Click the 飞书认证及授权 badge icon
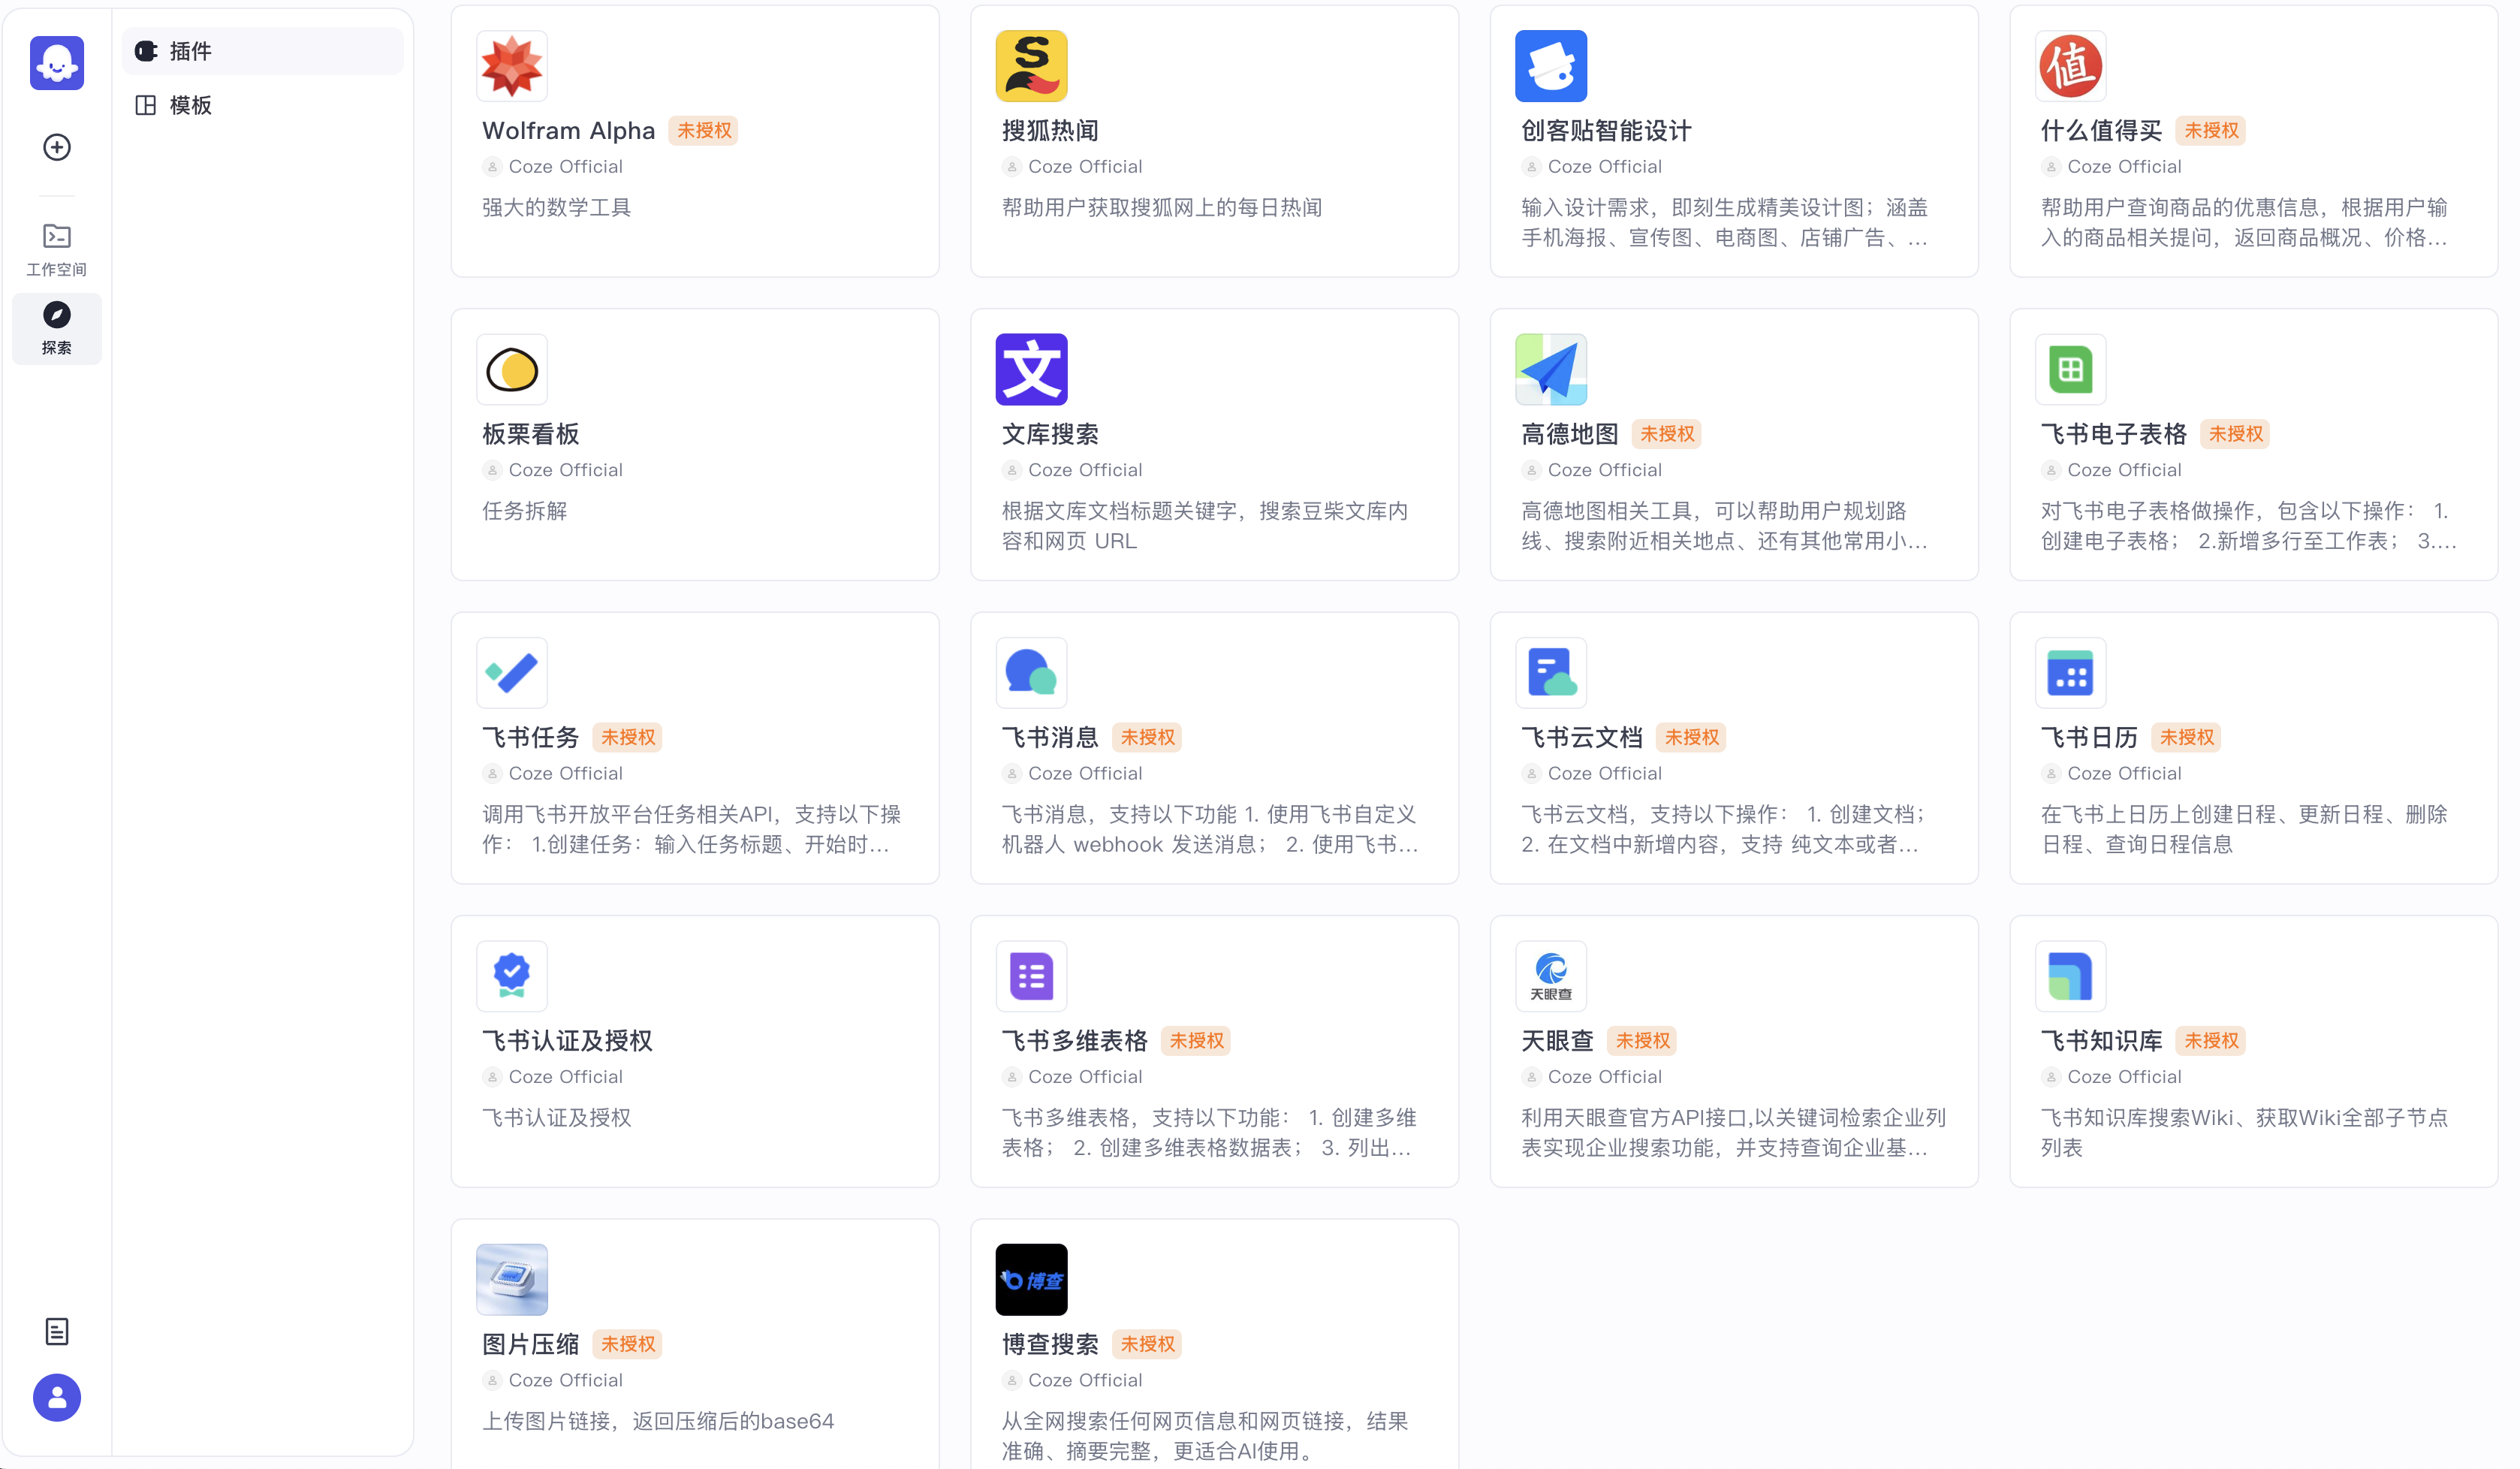Image resolution: width=2520 pixels, height=1469 pixels. (512, 976)
